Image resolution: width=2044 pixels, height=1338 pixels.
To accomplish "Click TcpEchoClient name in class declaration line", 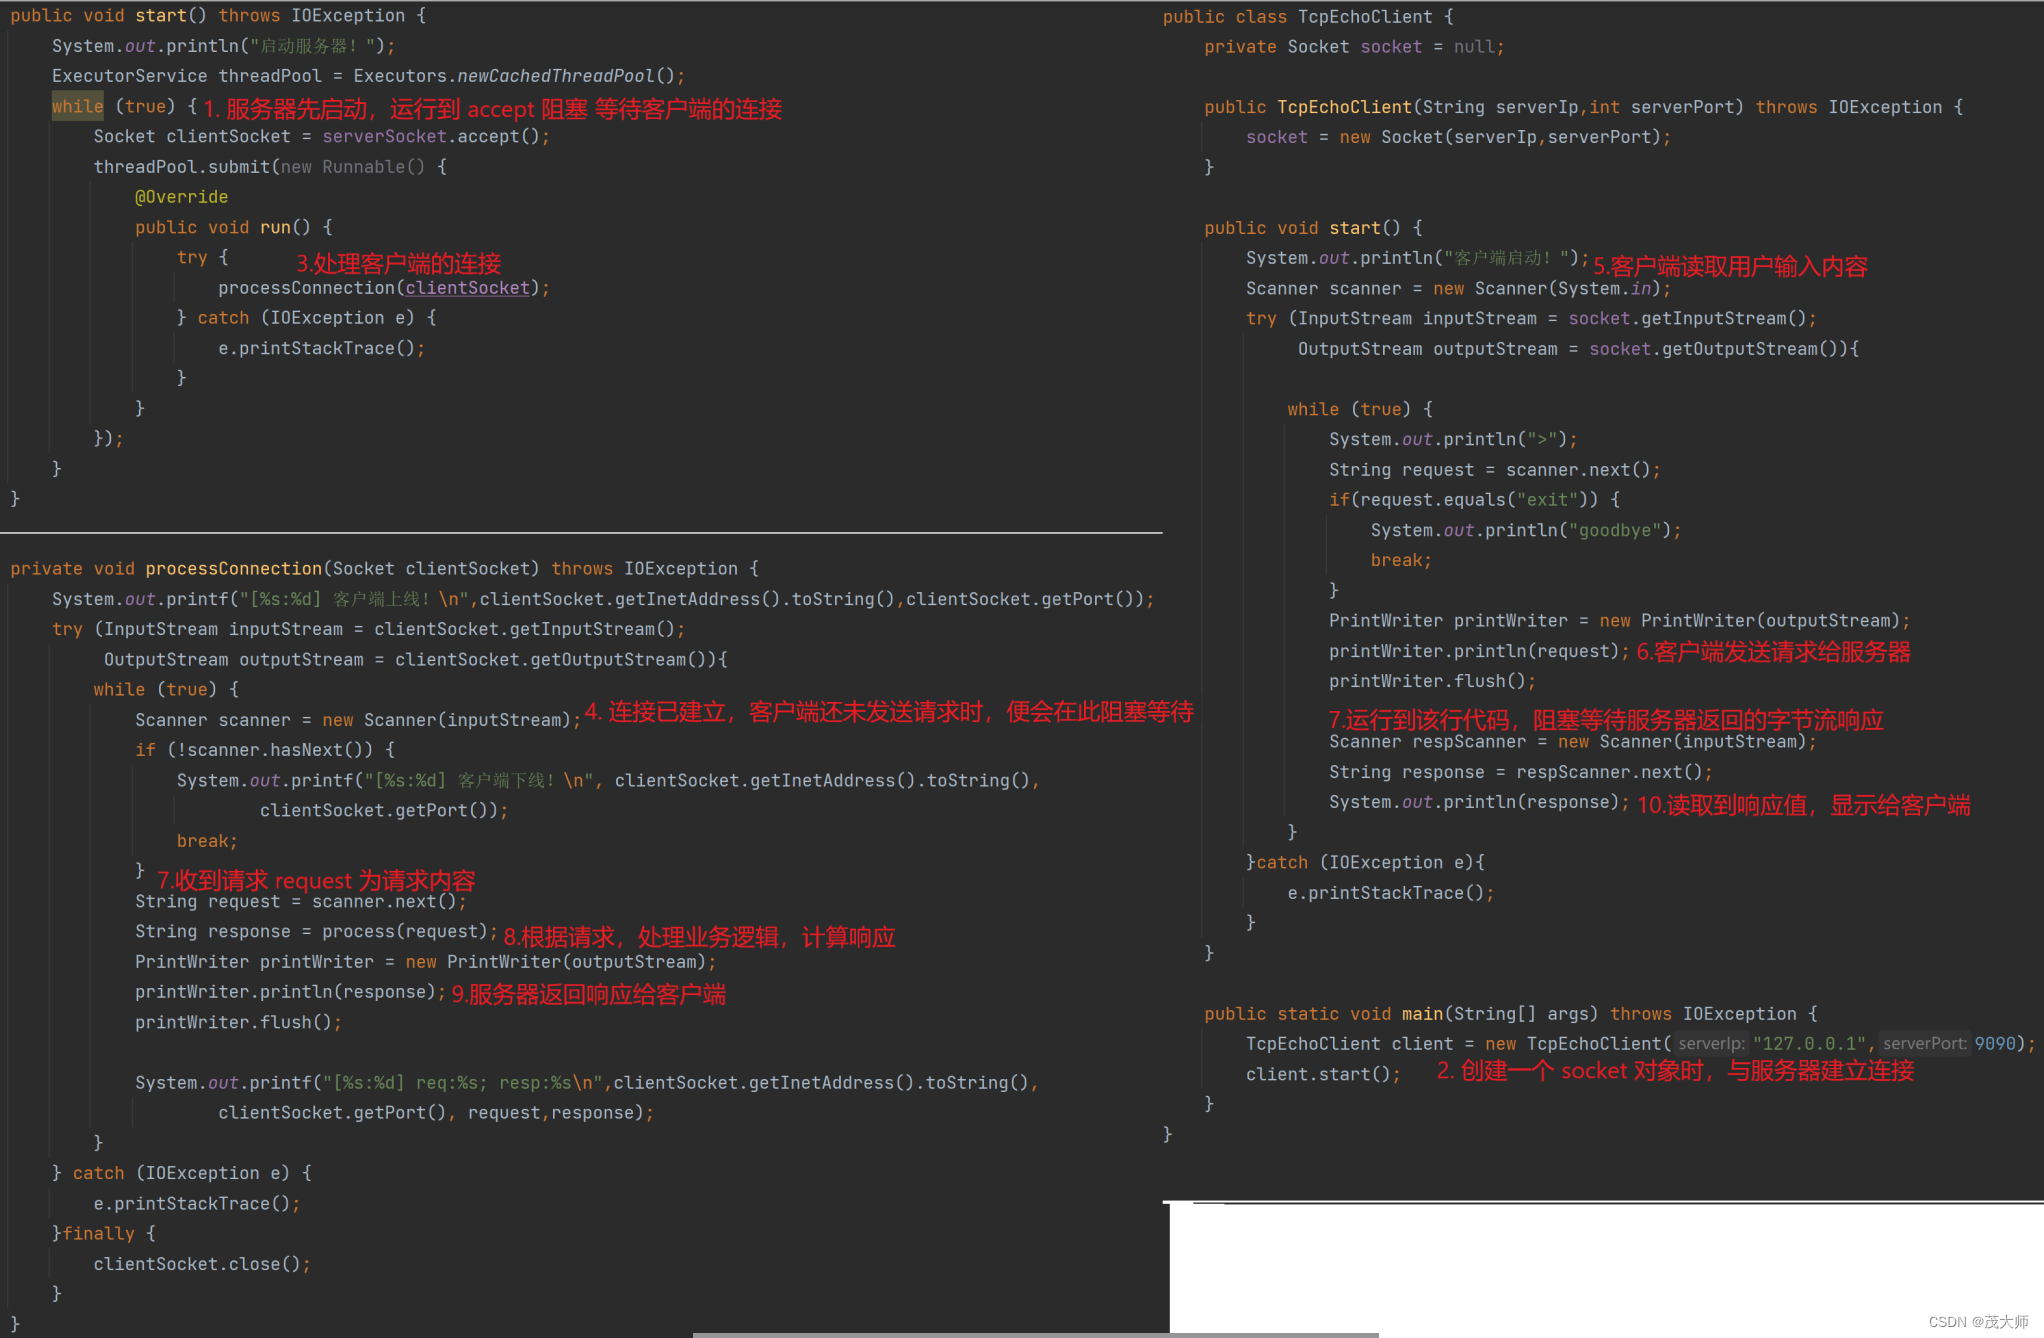I will [1364, 17].
